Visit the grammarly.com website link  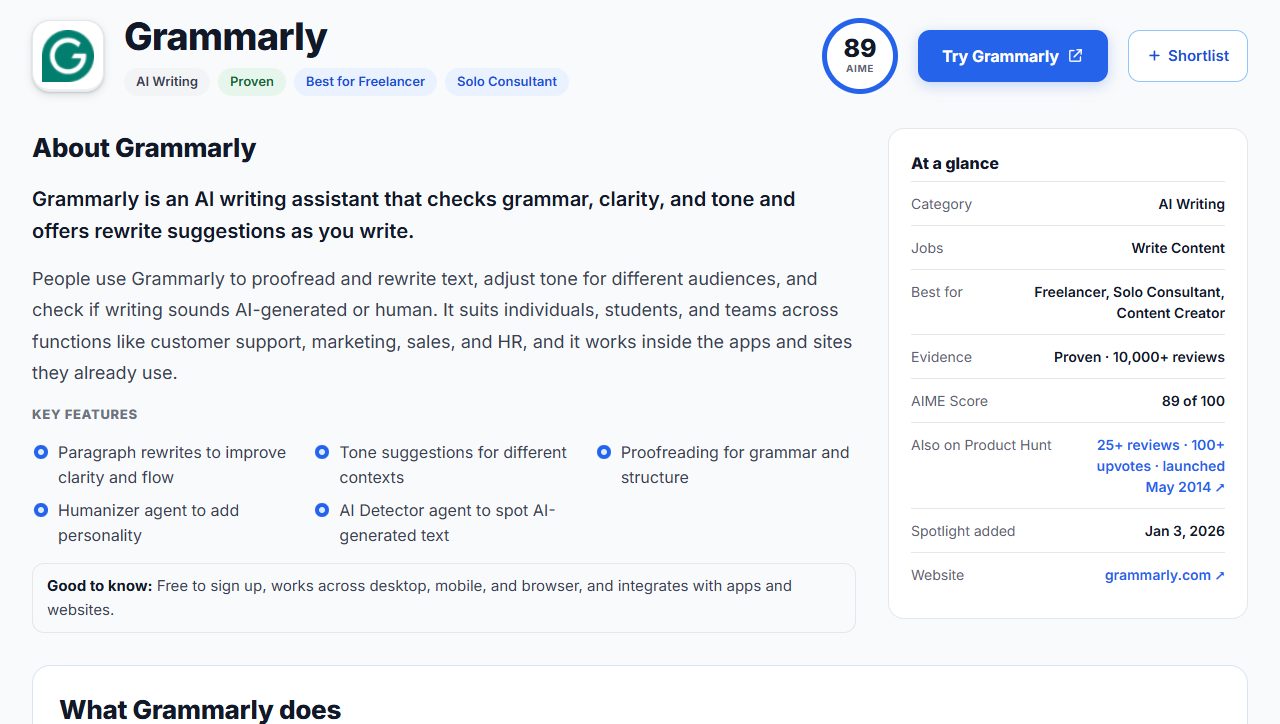1165,575
